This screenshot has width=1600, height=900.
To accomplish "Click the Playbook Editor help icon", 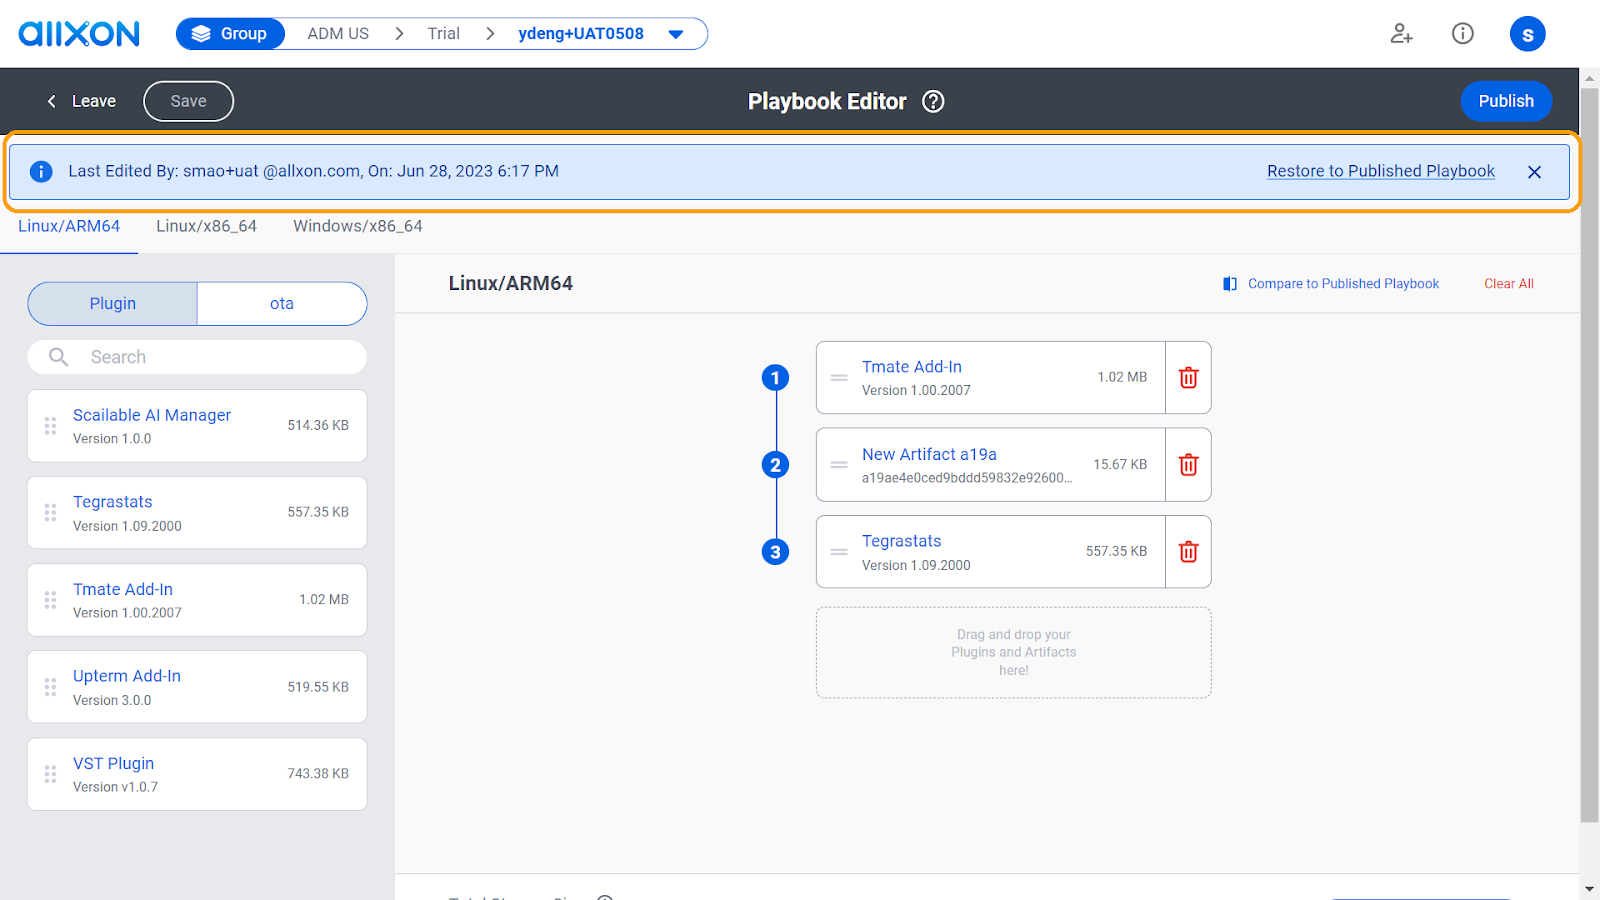I will (x=933, y=101).
